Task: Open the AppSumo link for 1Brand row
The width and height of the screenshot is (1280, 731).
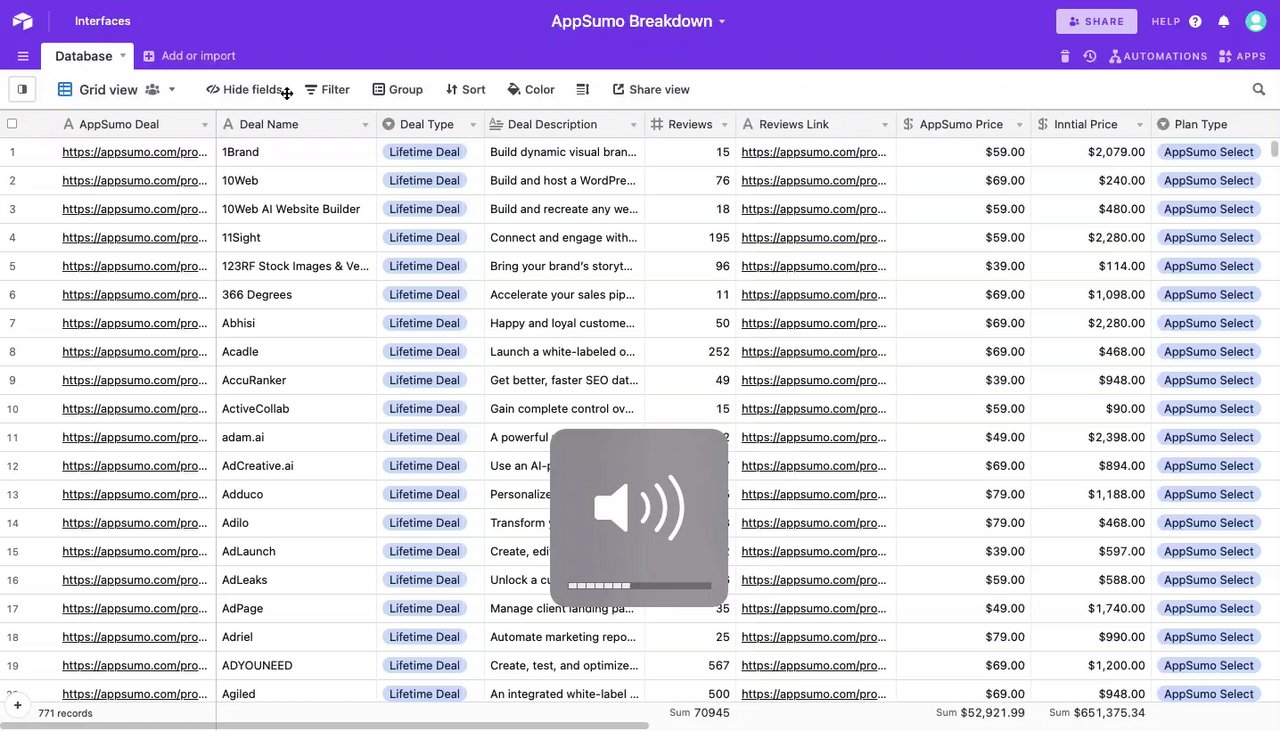Action: (x=135, y=152)
